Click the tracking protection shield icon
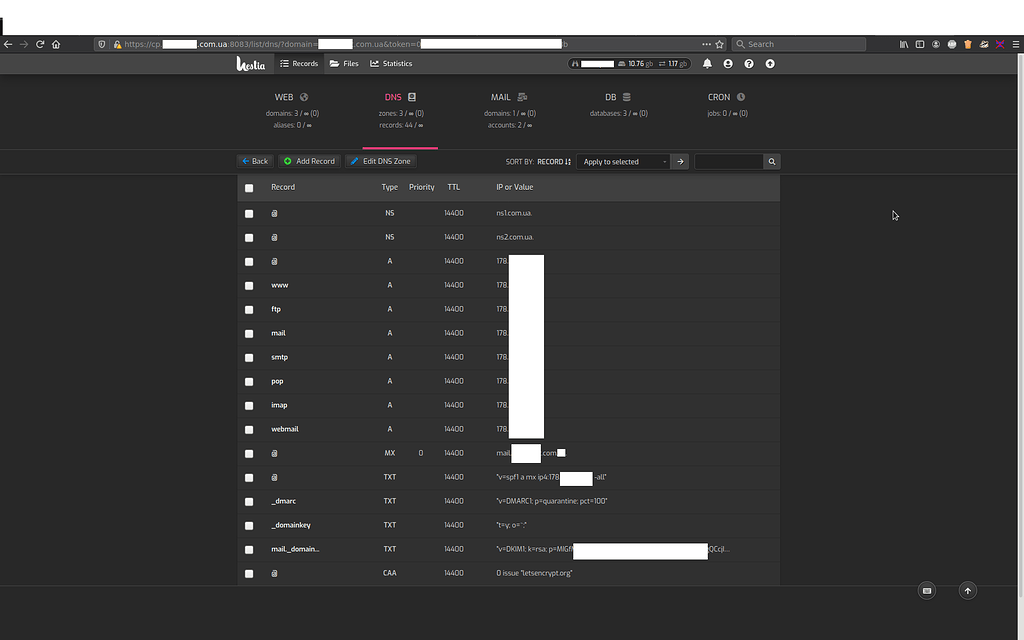This screenshot has width=1024, height=640. pyautogui.click(x=101, y=44)
